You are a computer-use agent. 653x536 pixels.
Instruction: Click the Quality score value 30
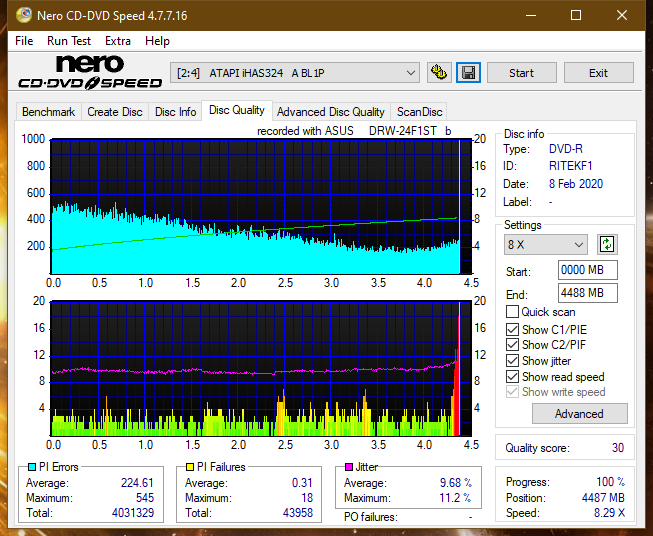(618, 448)
